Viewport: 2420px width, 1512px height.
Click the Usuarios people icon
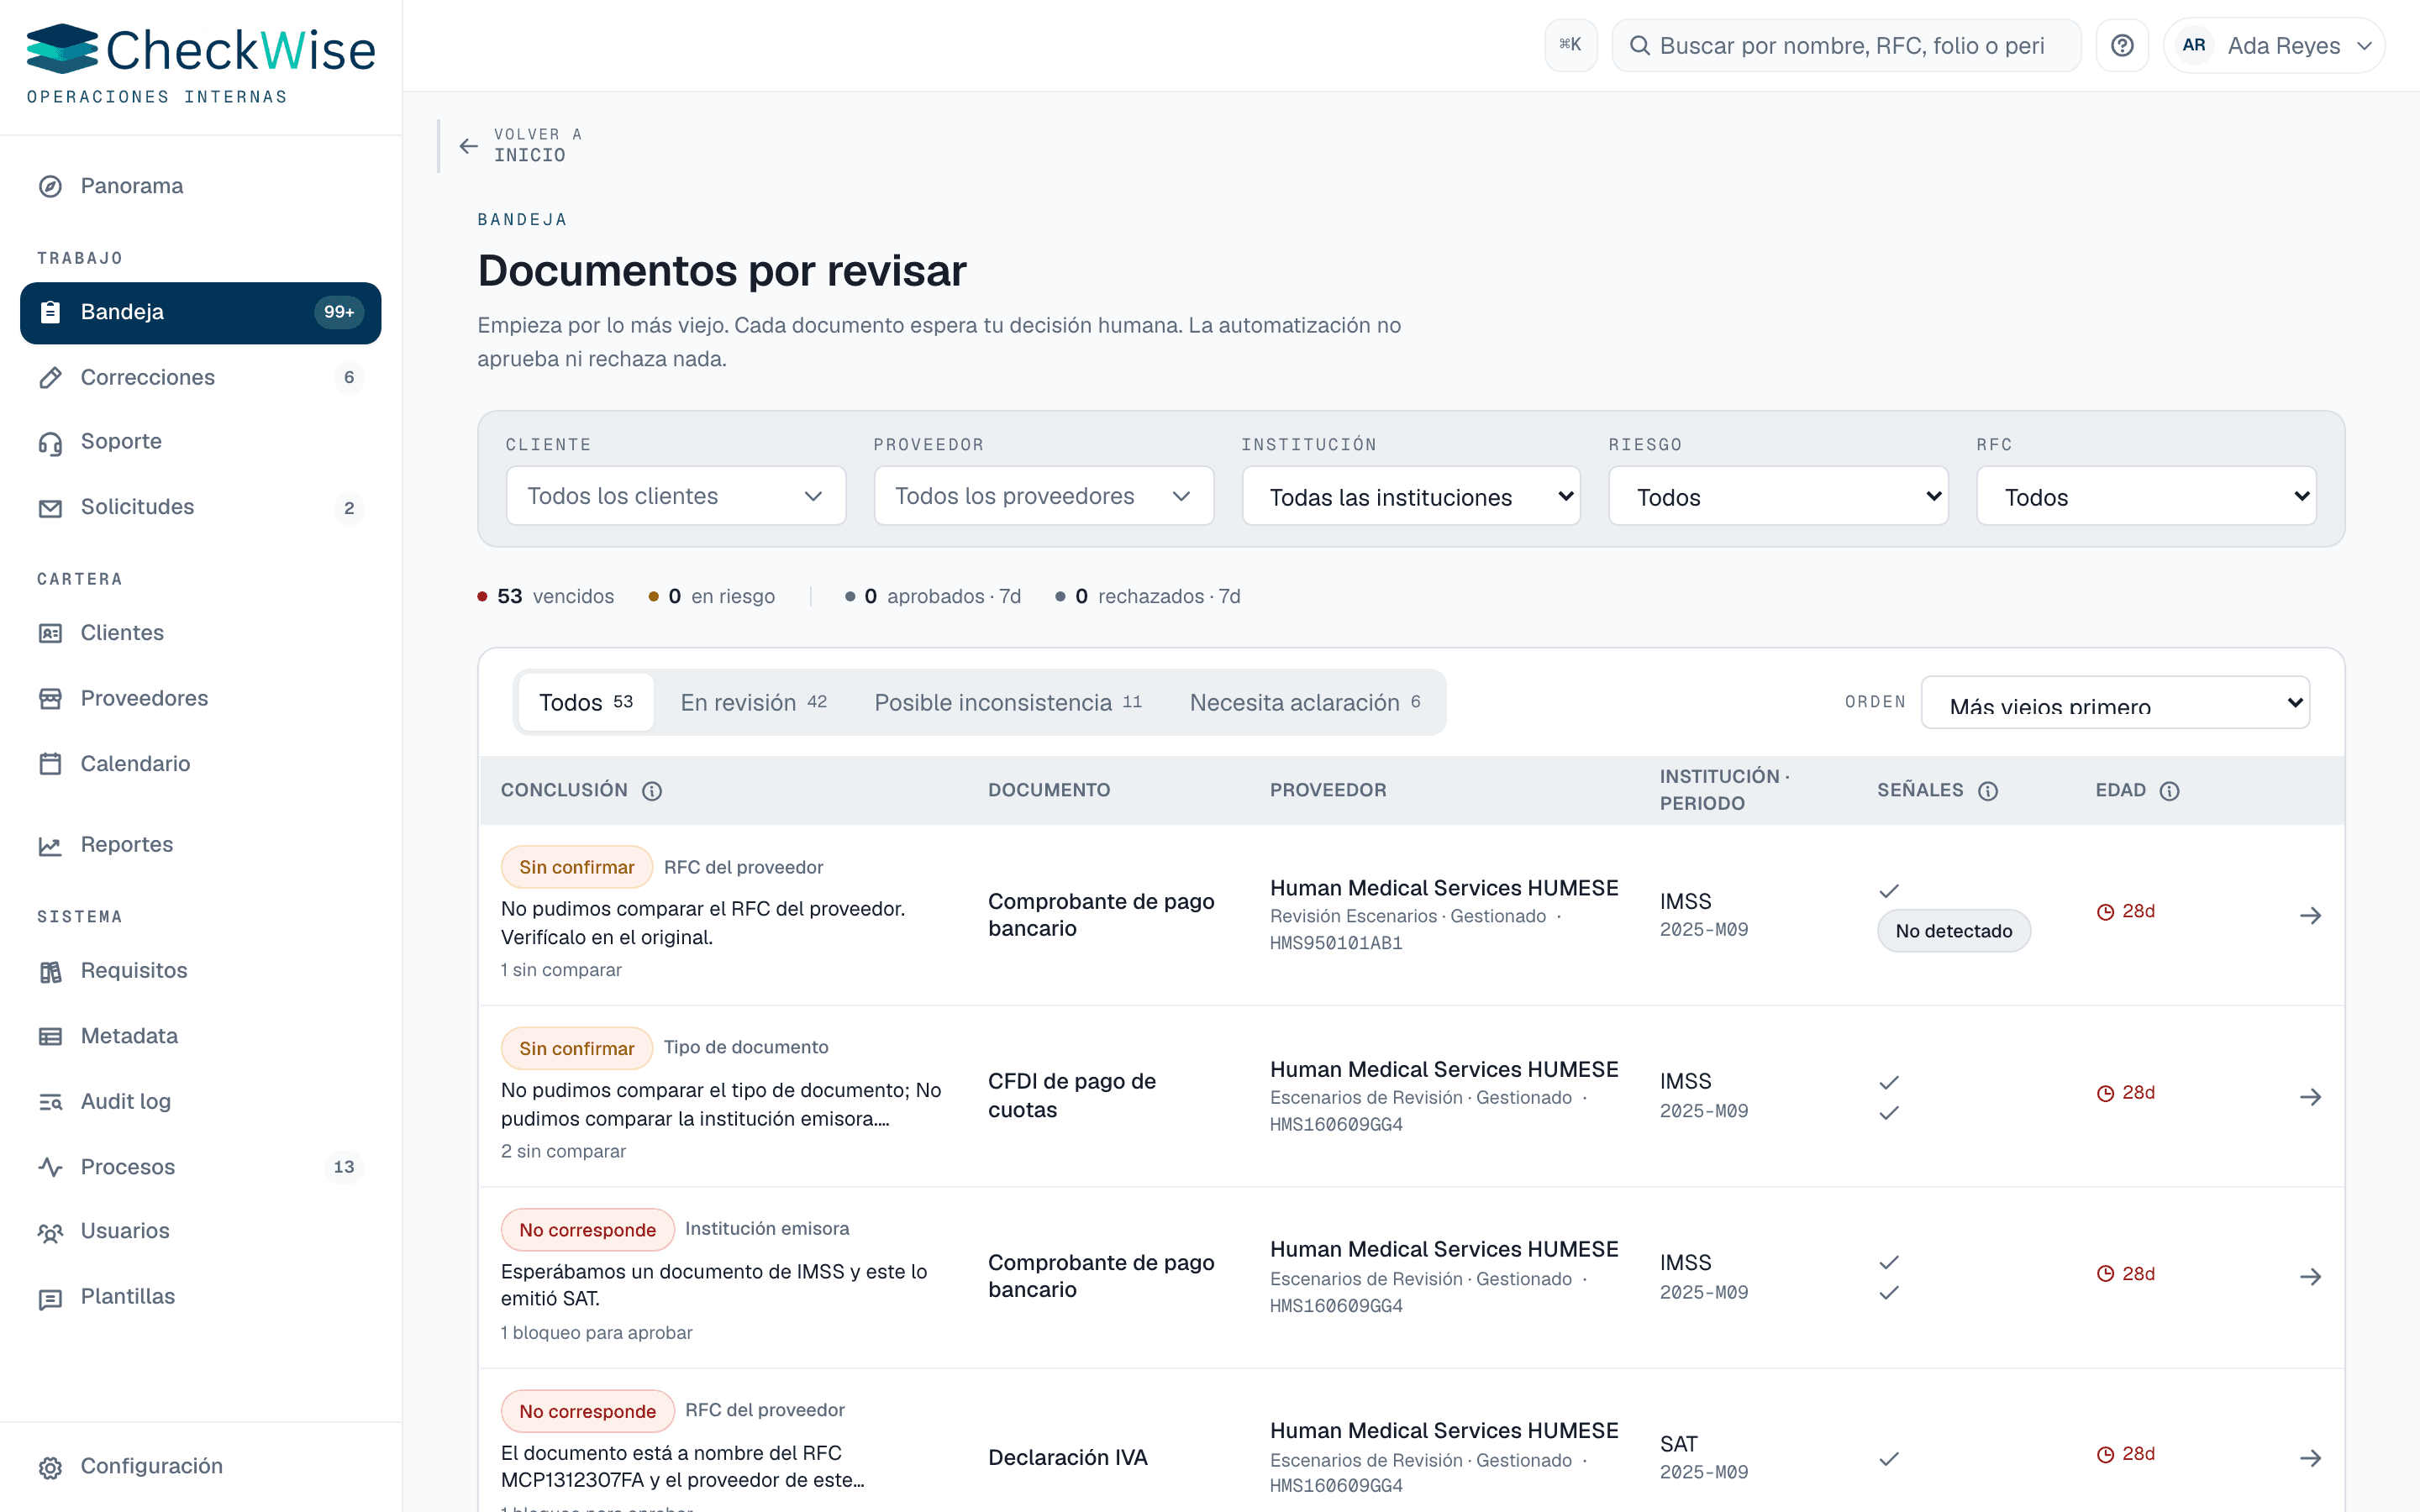tap(50, 1232)
